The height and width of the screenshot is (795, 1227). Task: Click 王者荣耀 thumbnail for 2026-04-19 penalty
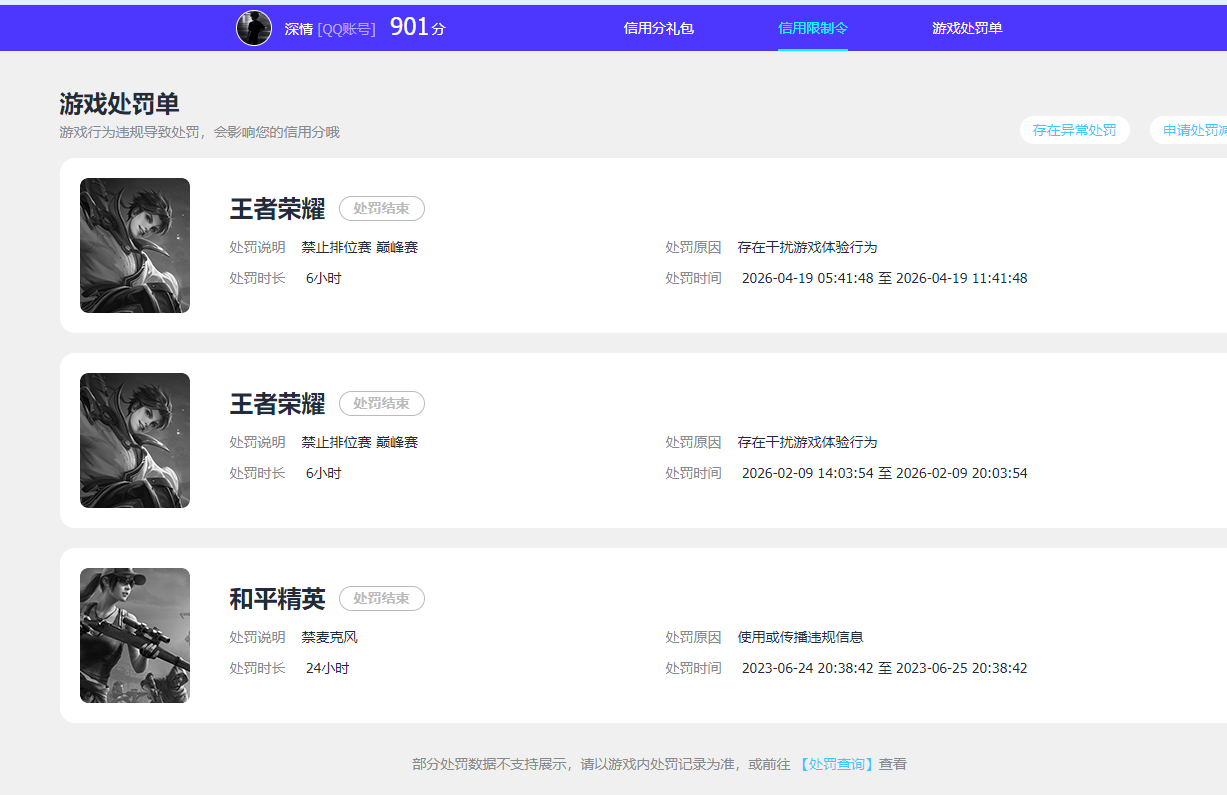135,245
